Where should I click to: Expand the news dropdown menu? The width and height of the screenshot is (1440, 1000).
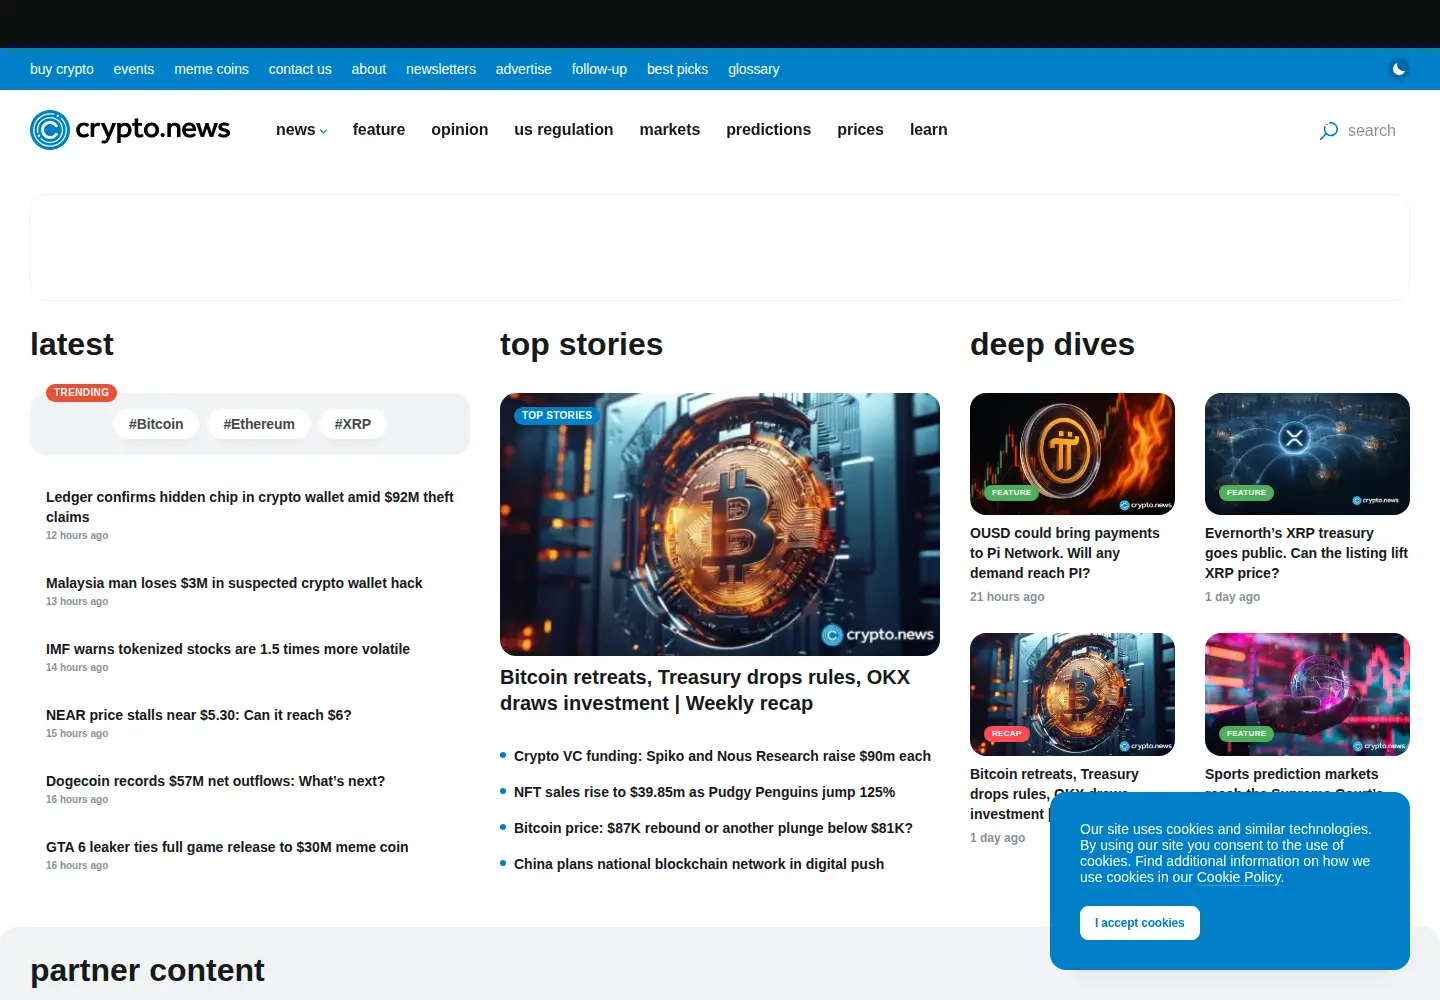(301, 130)
